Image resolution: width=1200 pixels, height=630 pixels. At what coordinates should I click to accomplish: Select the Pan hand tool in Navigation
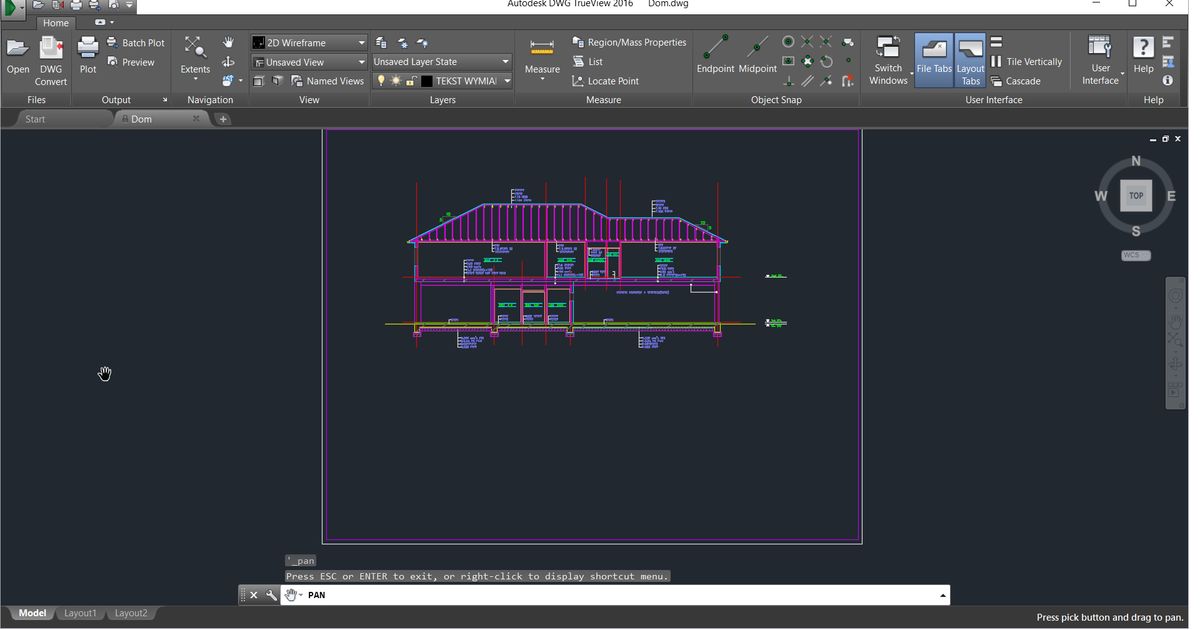[x=228, y=43]
